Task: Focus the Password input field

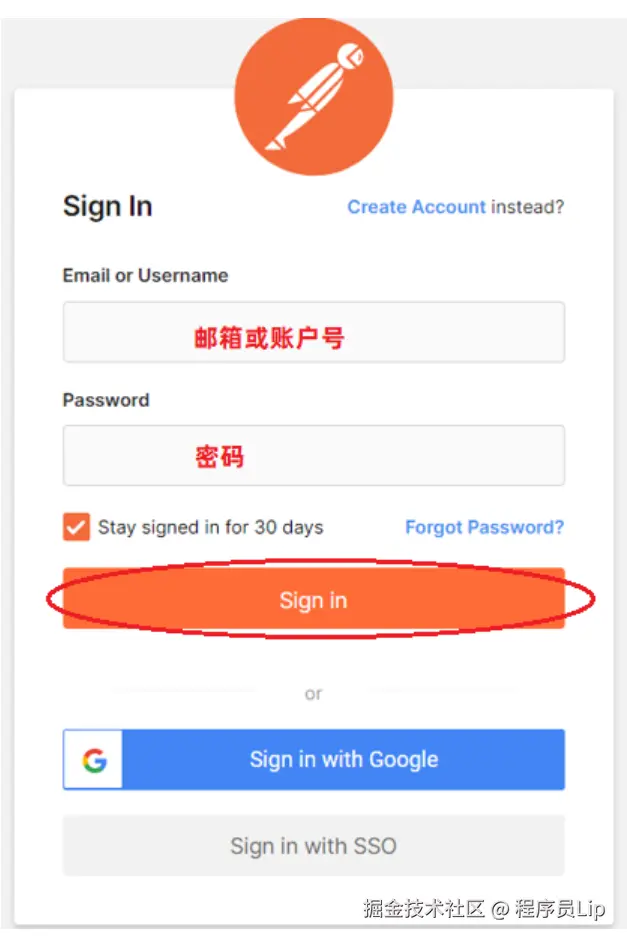Action: coord(314,455)
